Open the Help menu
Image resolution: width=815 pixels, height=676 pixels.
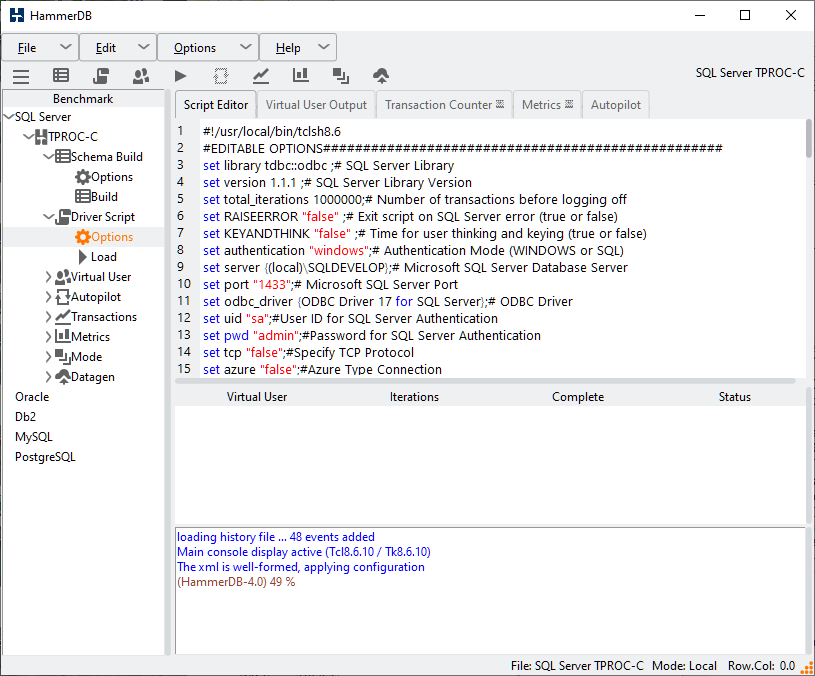[x=298, y=47]
